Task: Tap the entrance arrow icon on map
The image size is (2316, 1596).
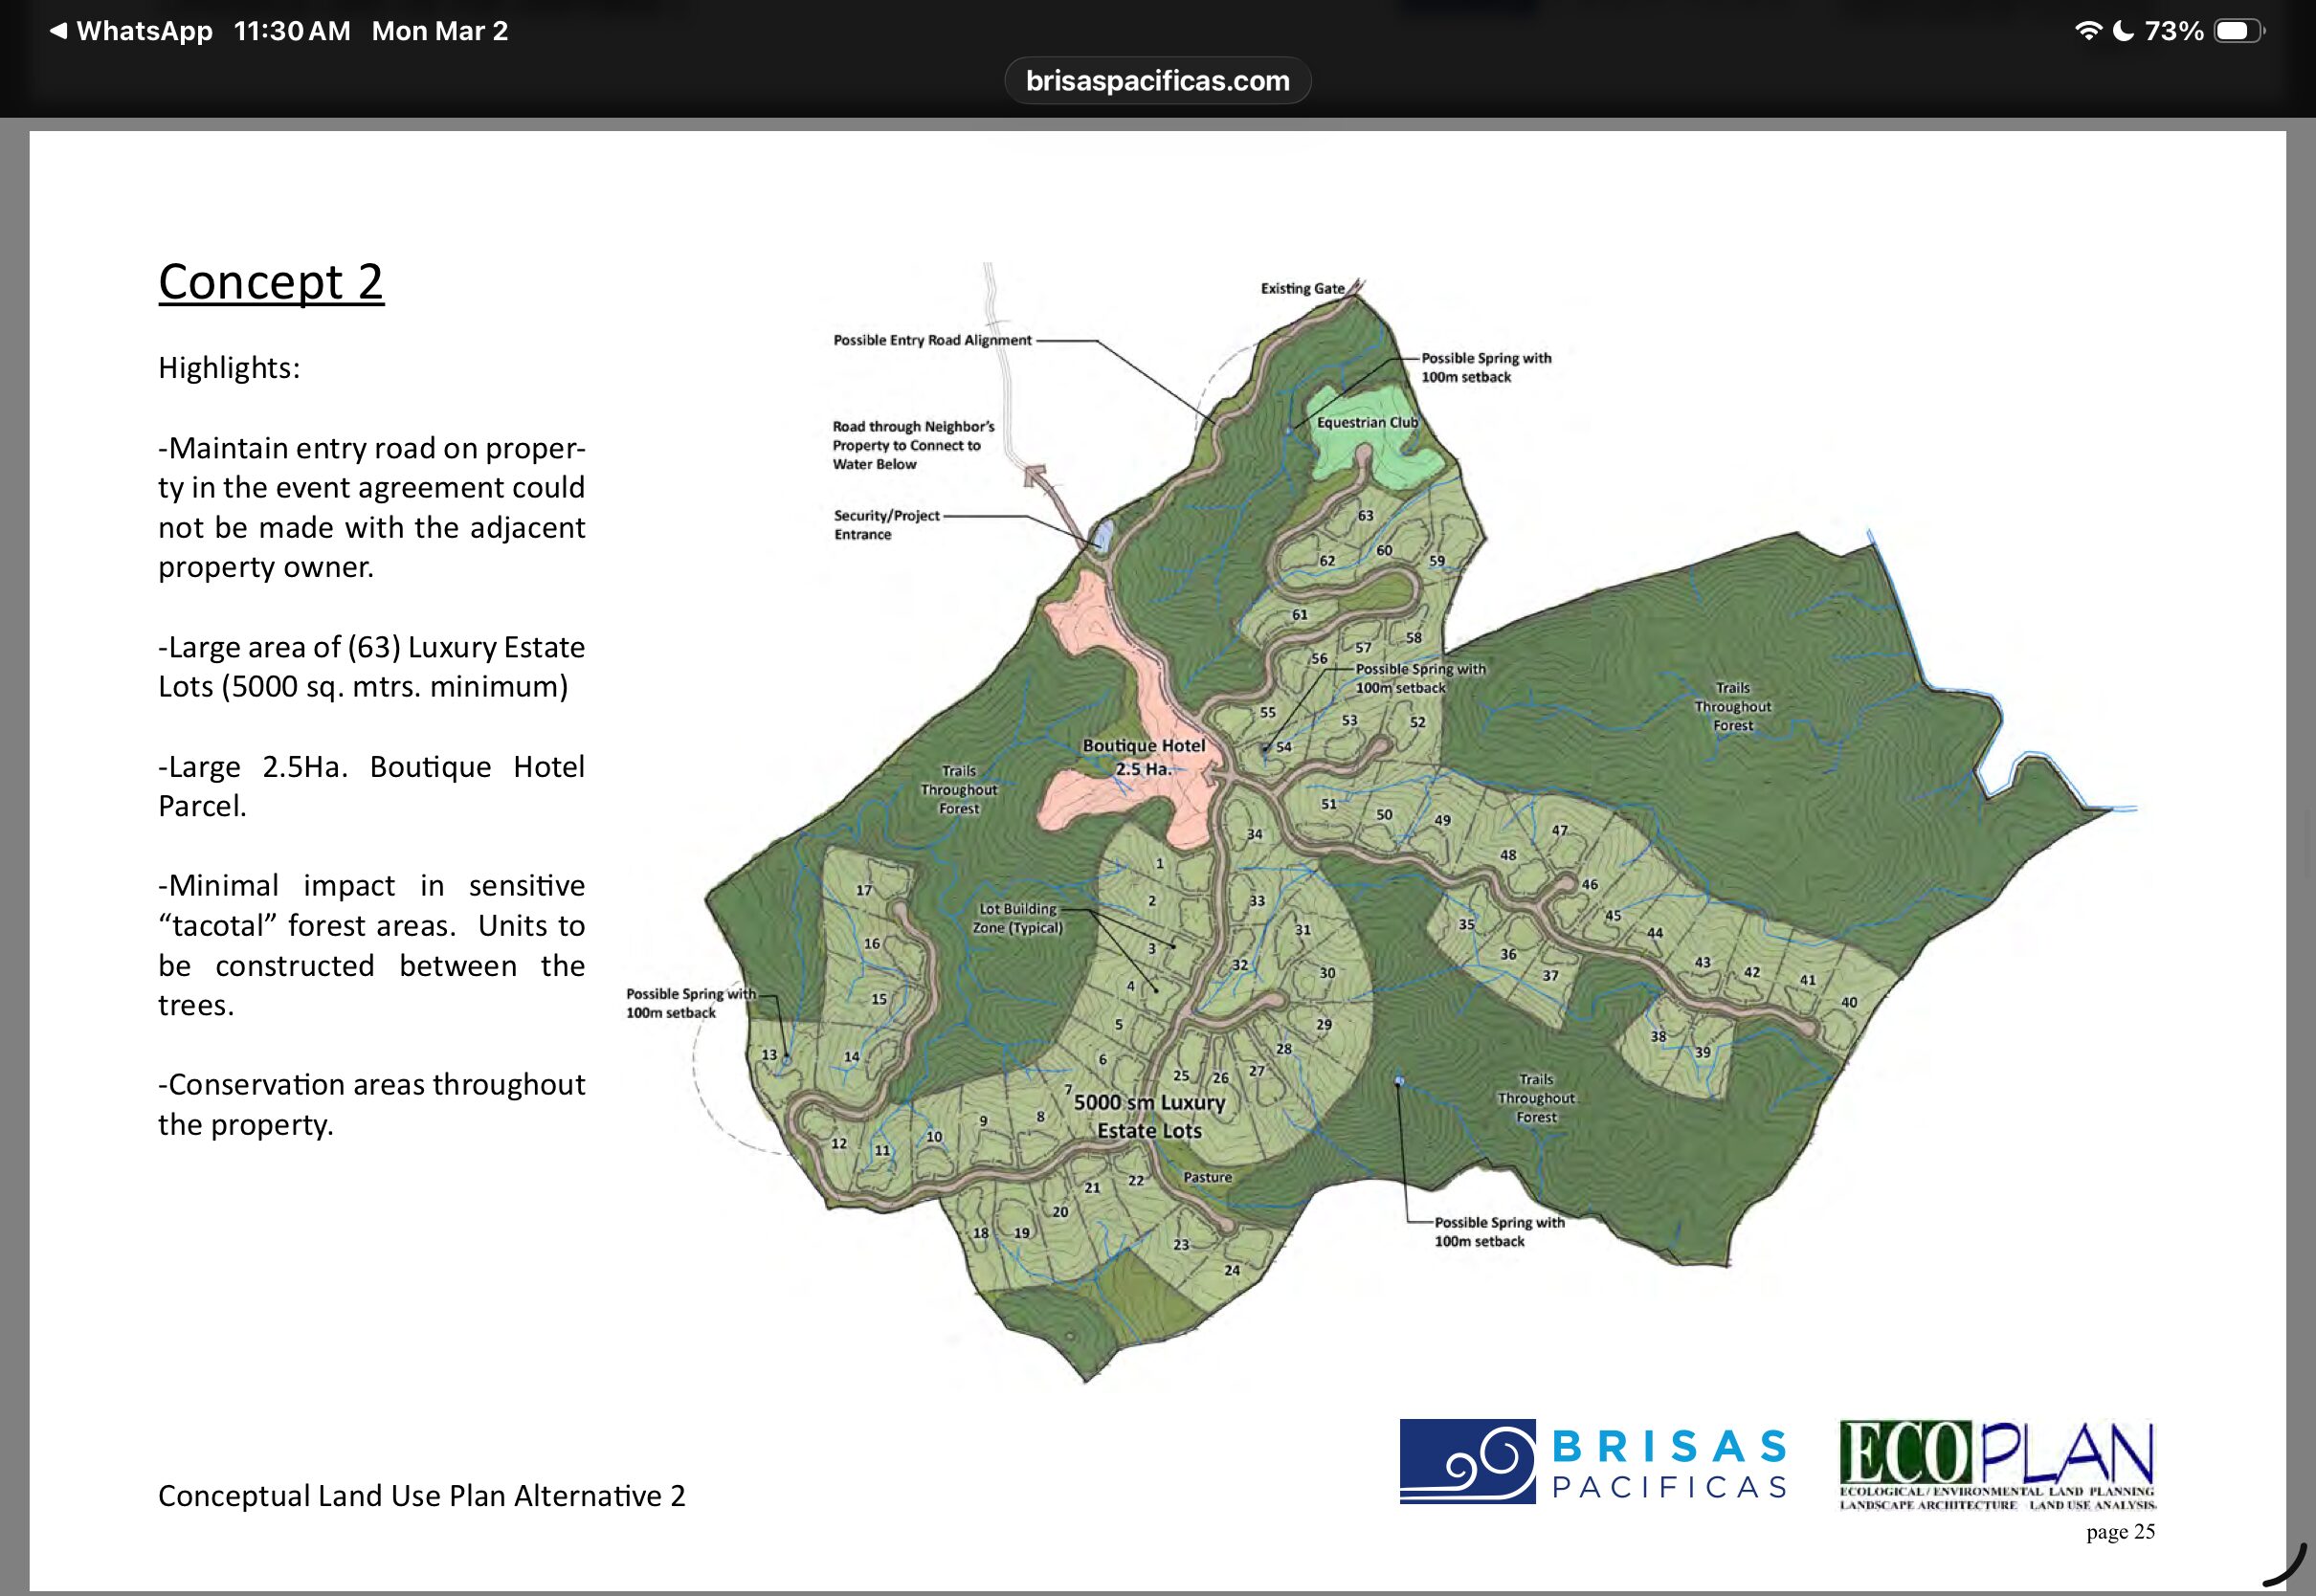Action: [x=1036, y=476]
